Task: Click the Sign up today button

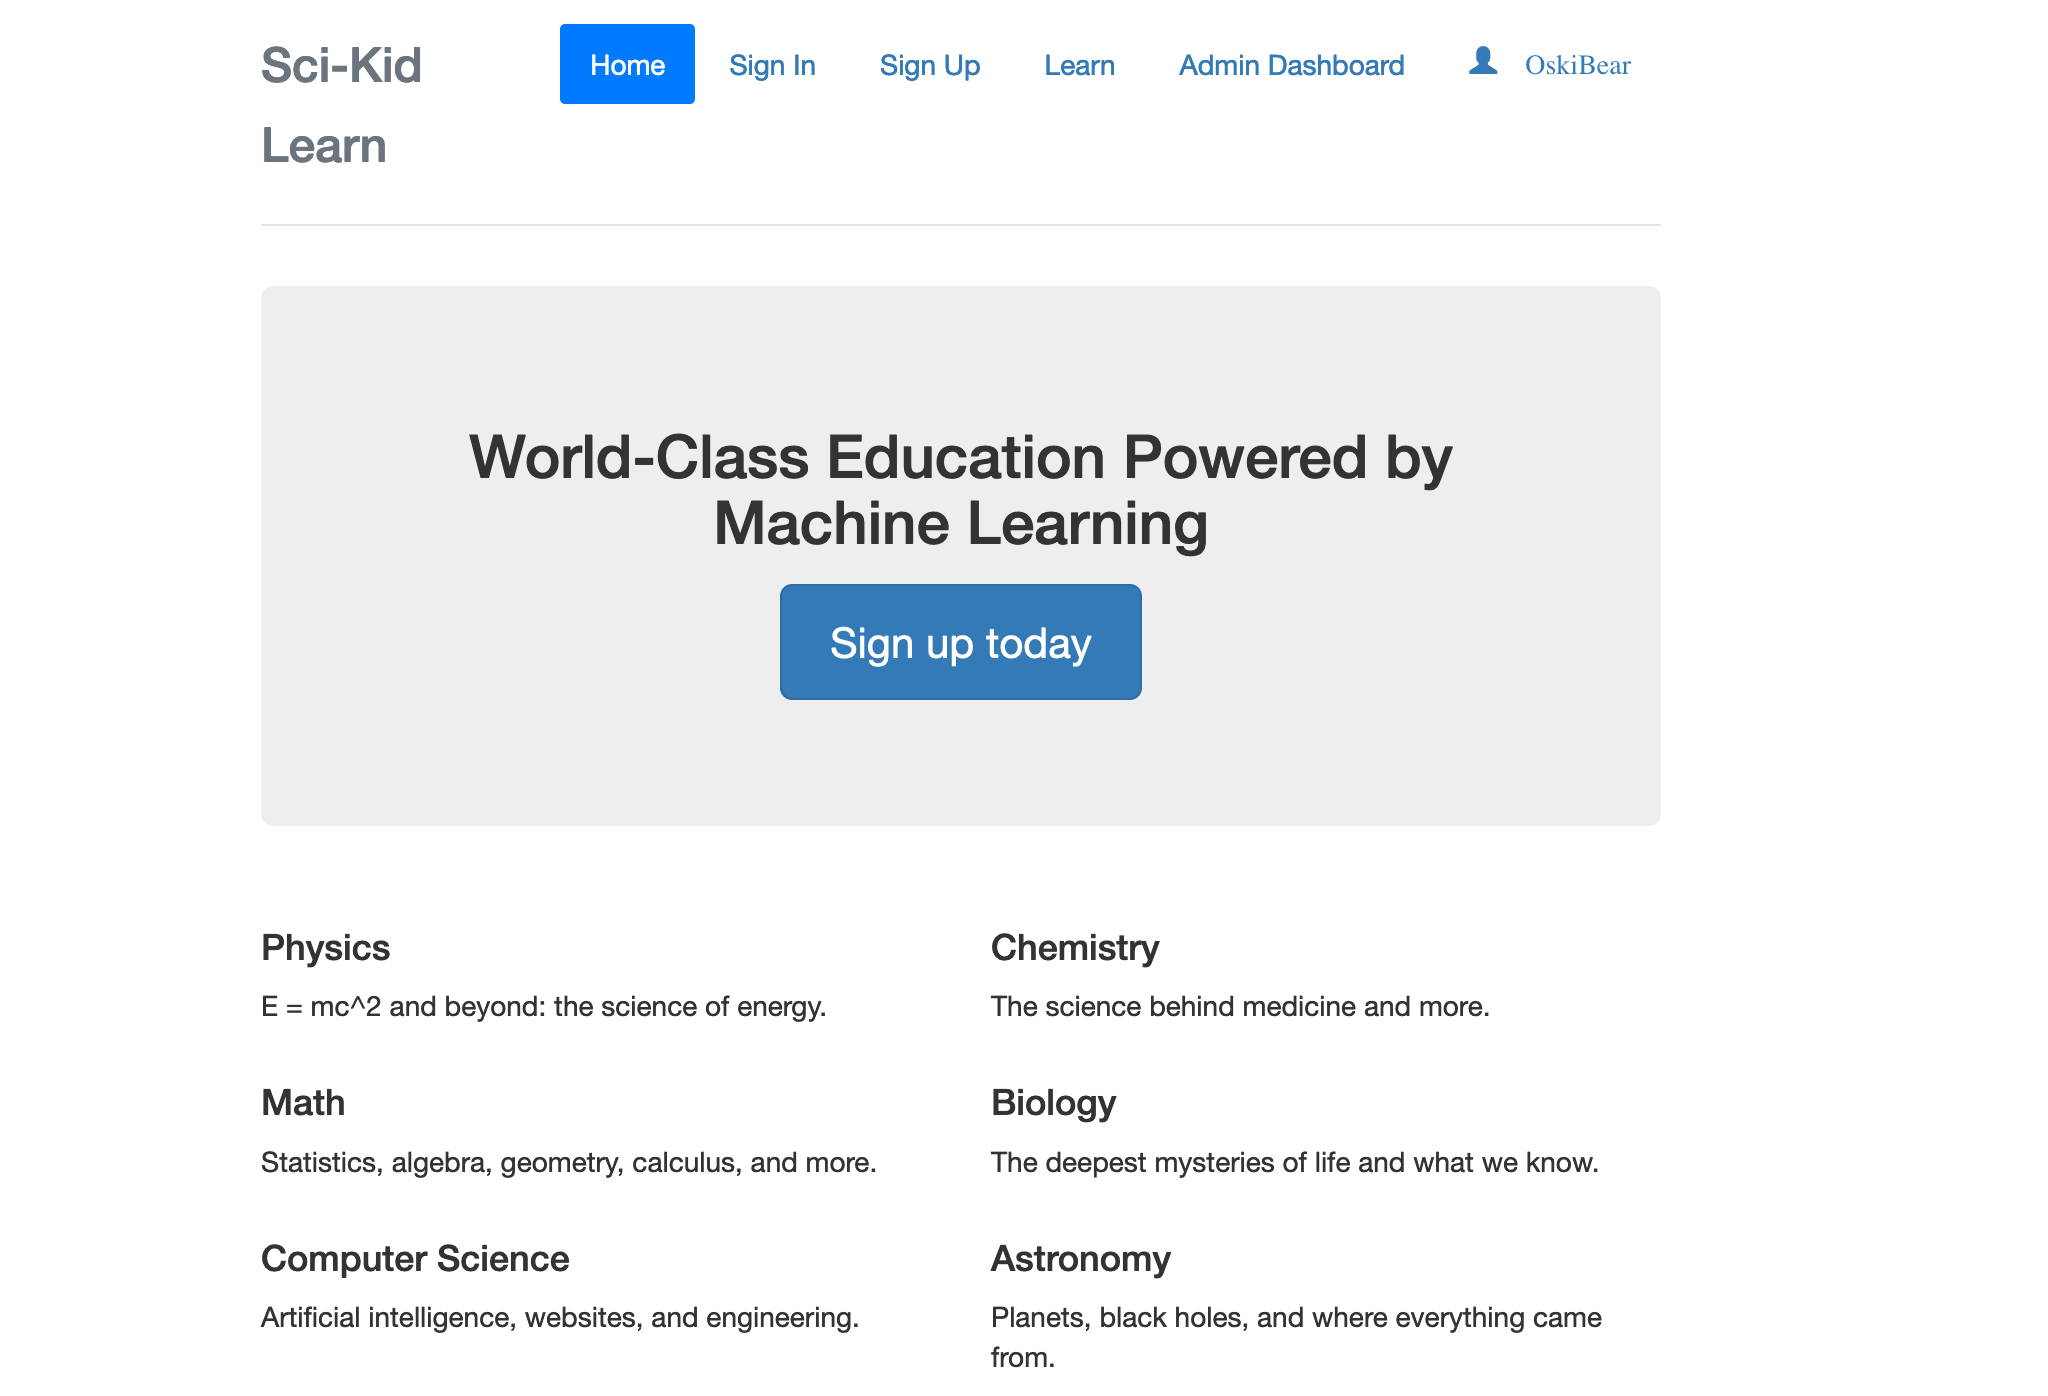Action: (960, 642)
